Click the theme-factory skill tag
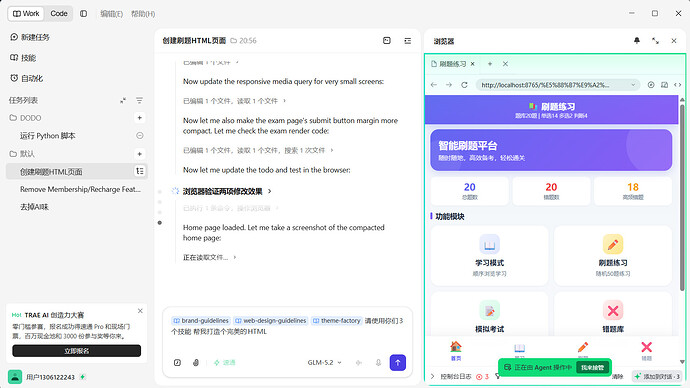Screen dimensions: 690x388 click(x=337, y=321)
